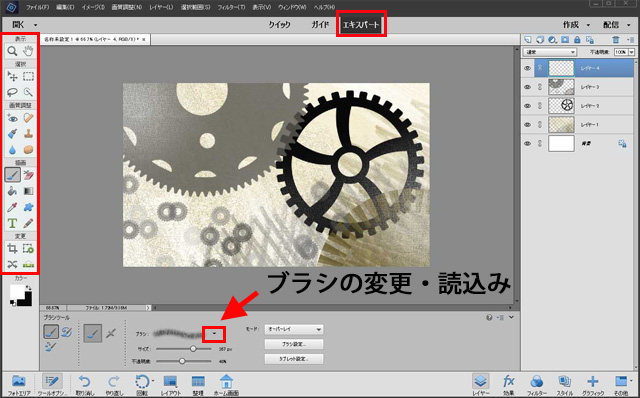Select the Paint Bucket tool

12,191
